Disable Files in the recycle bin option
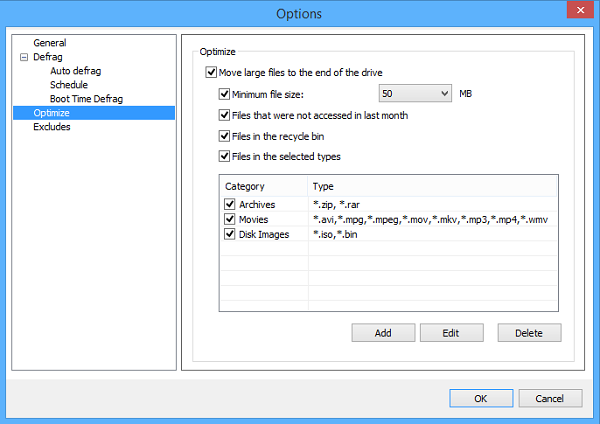 (224, 135)
